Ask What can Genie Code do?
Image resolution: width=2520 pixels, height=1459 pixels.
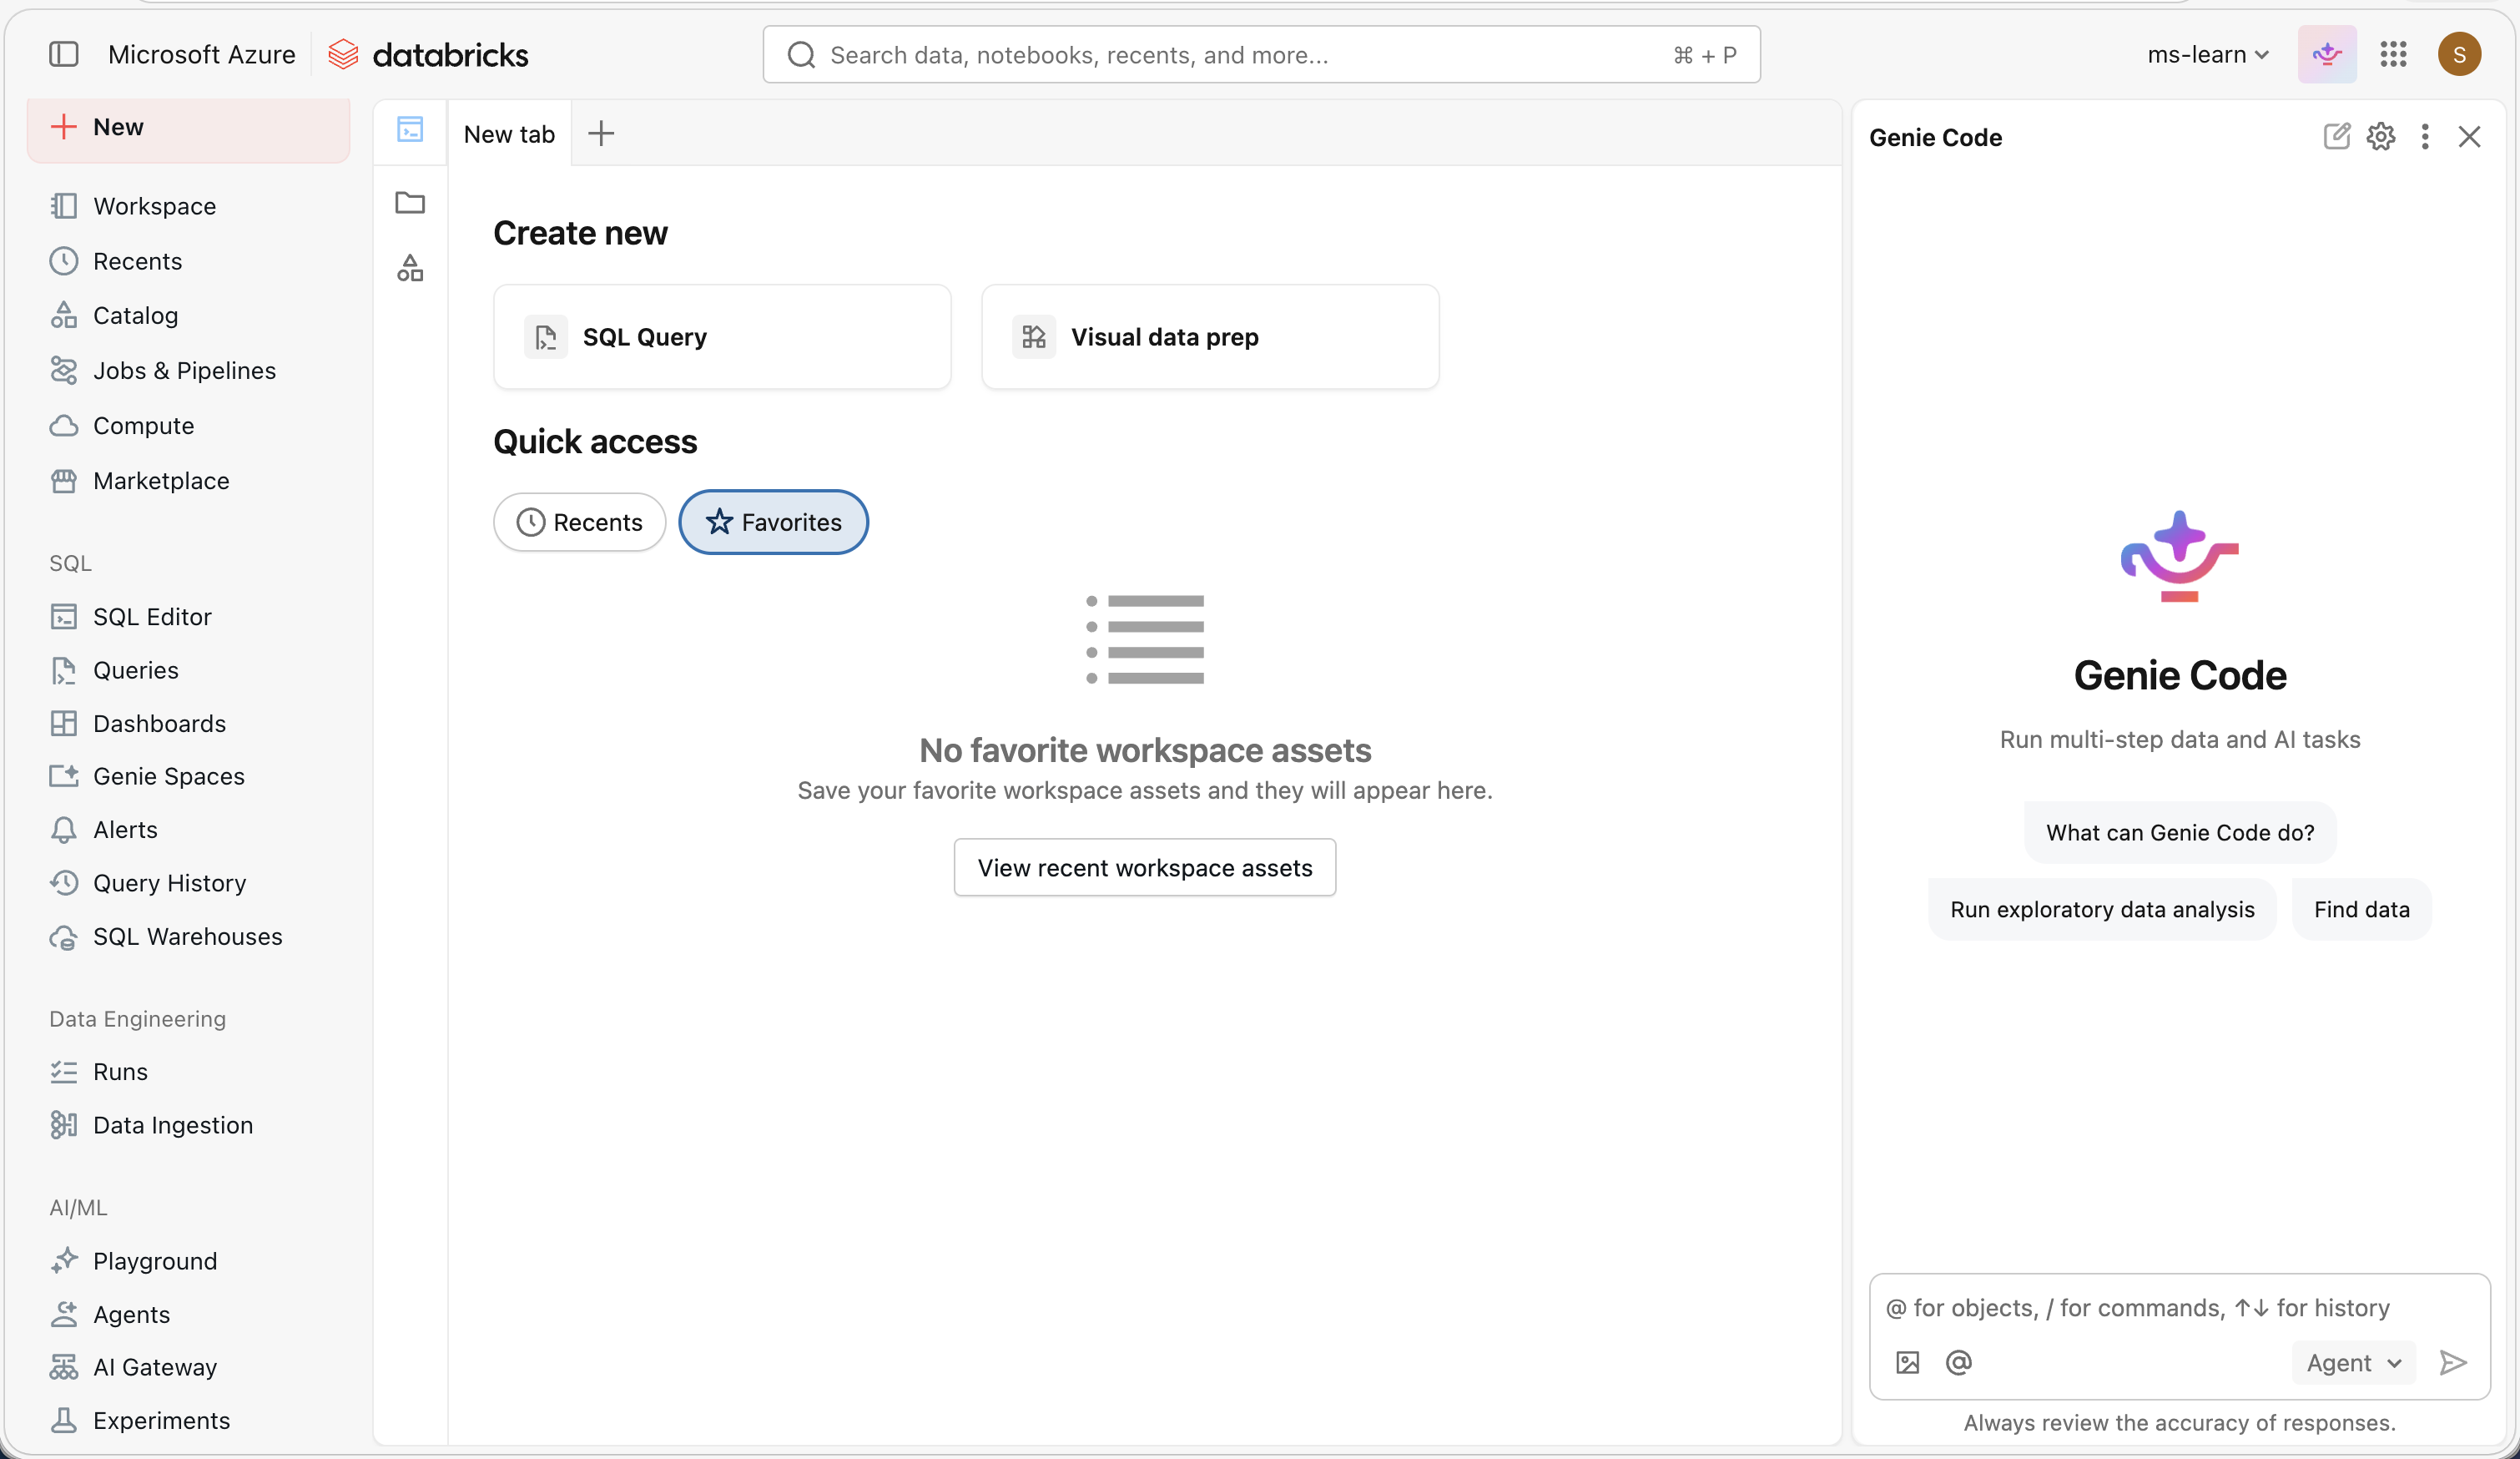point(2180,832)
